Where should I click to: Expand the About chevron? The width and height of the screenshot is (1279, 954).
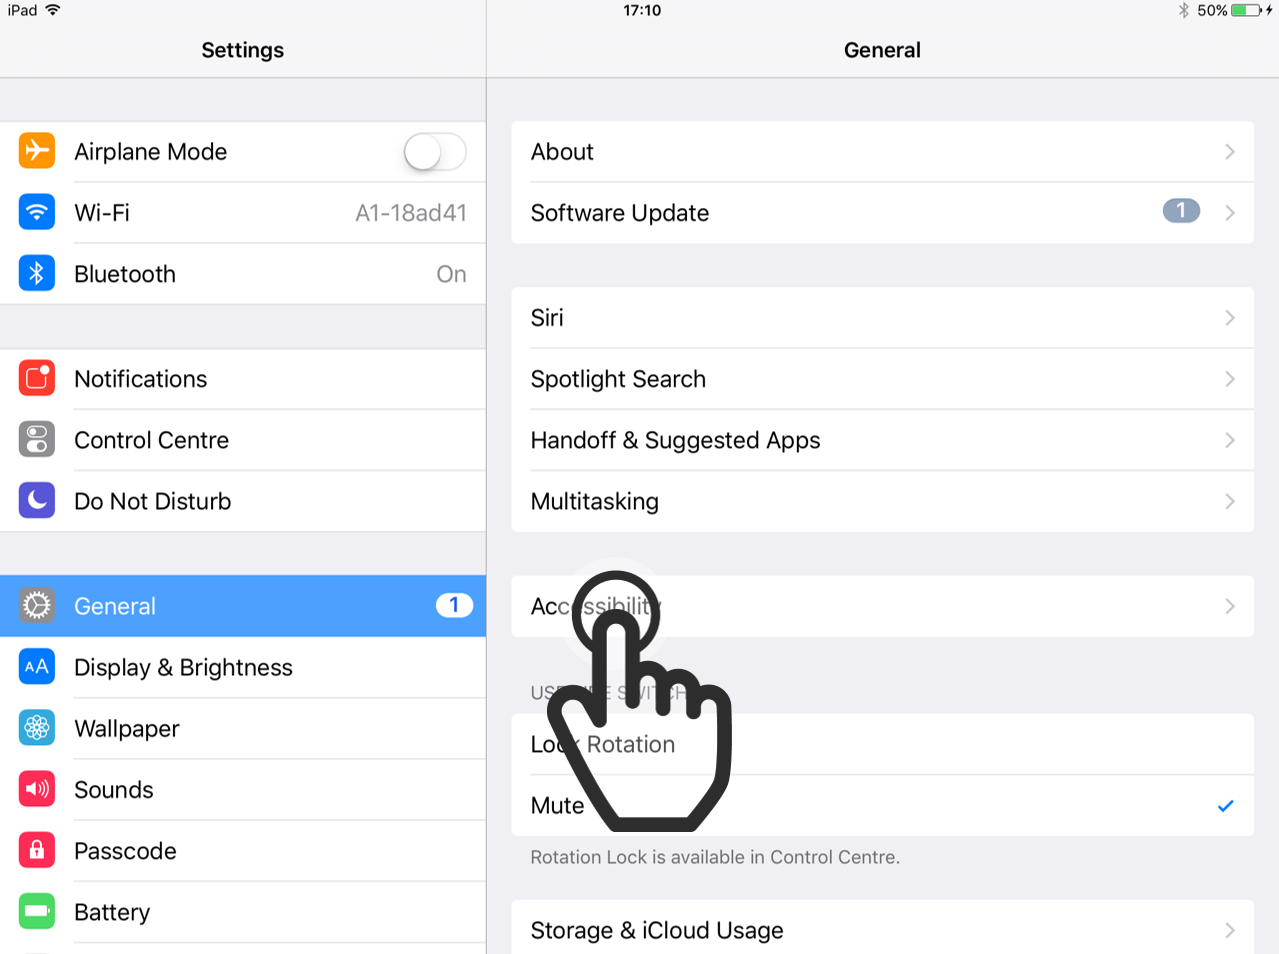1230,152
